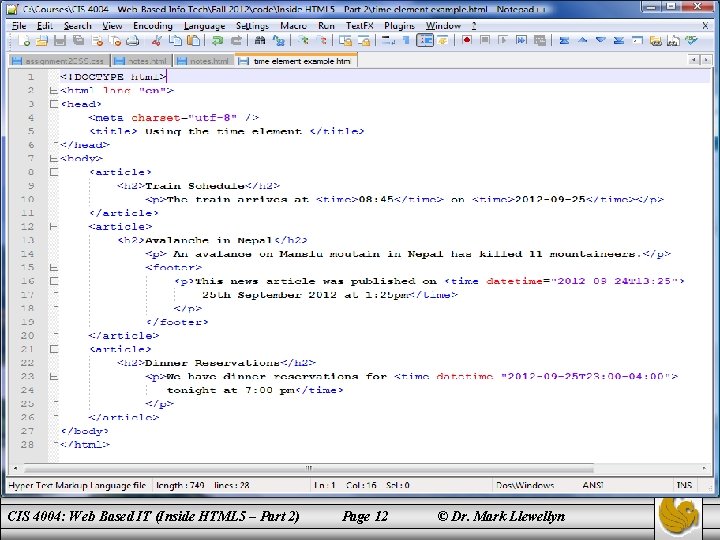Image resolution: width=720 pixels, height=540 pixels.
Task: Collapse the body fold marker on line 7
Action: (x=54, y=158)
